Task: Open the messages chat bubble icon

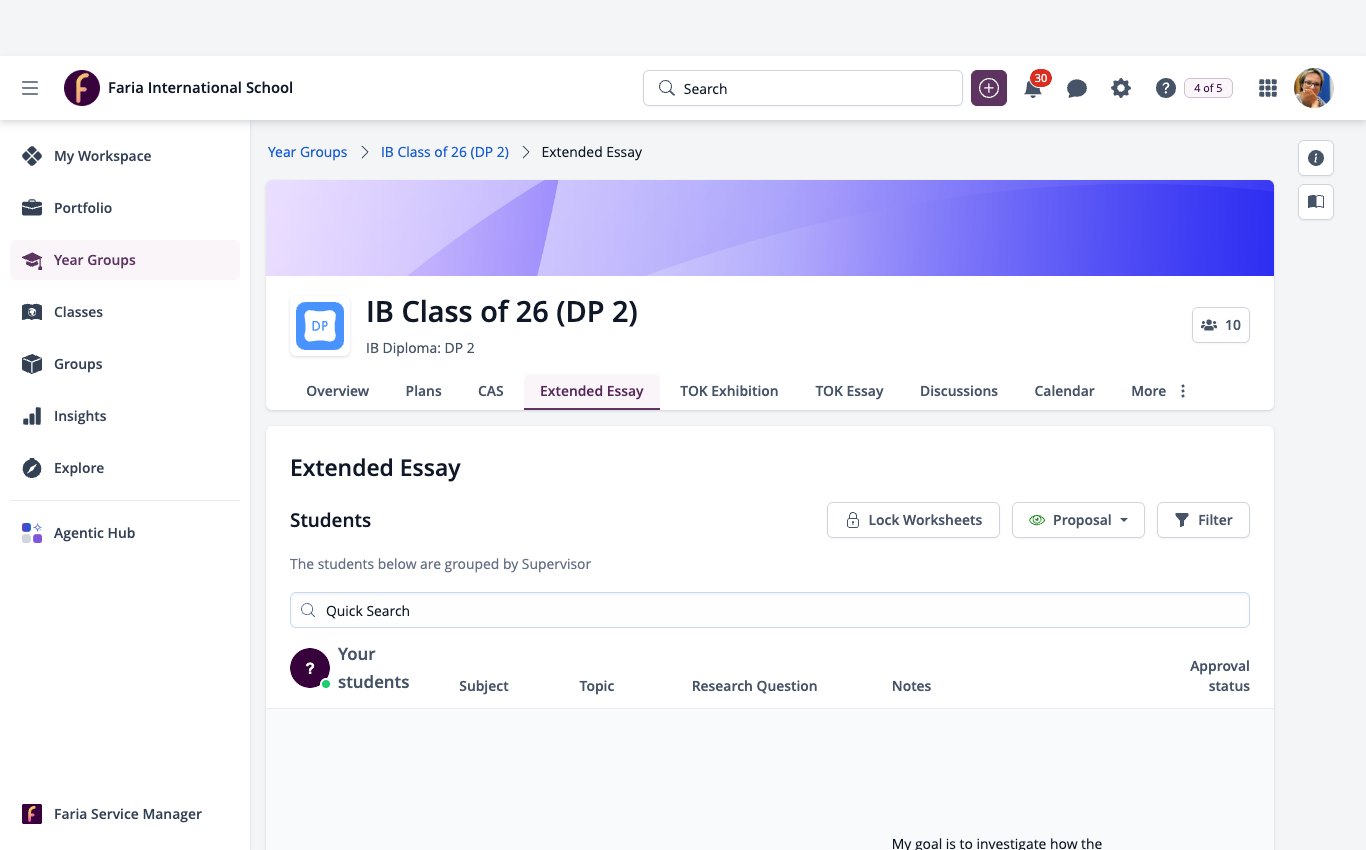Action: (1077, 88)
